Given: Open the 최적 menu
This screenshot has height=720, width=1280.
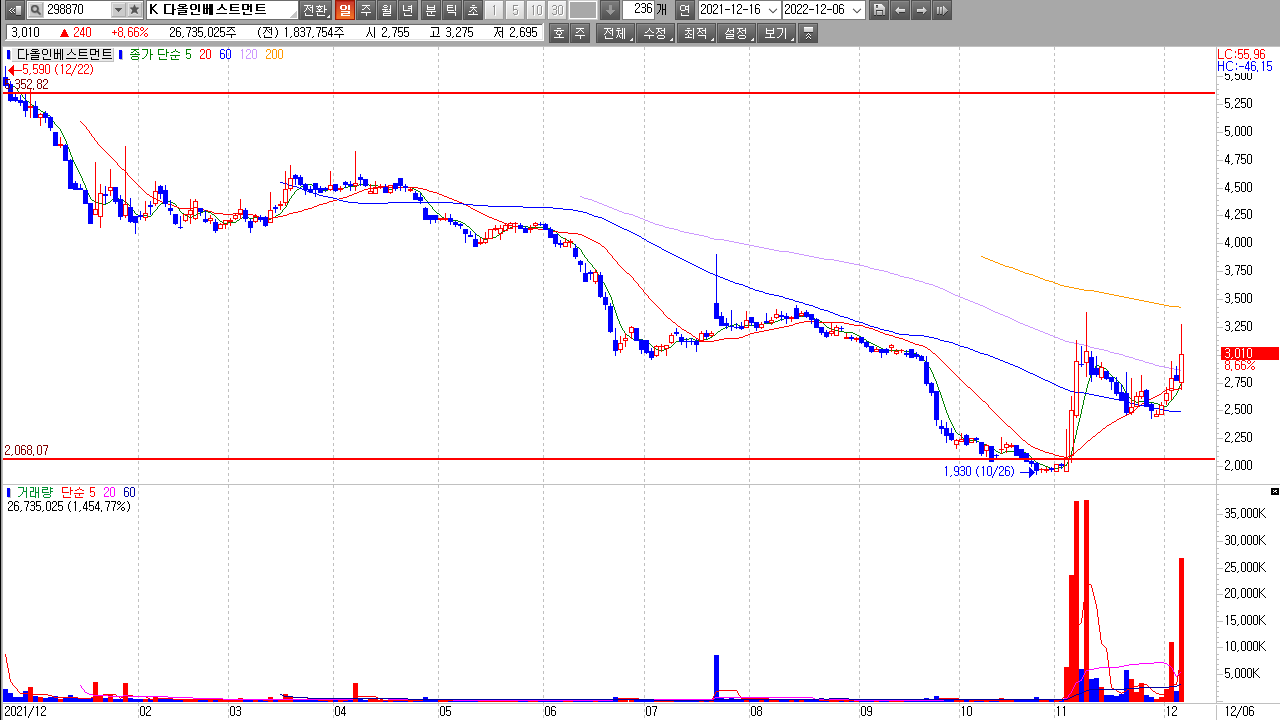Looking at the screenshot, I should tap(695, 33).
